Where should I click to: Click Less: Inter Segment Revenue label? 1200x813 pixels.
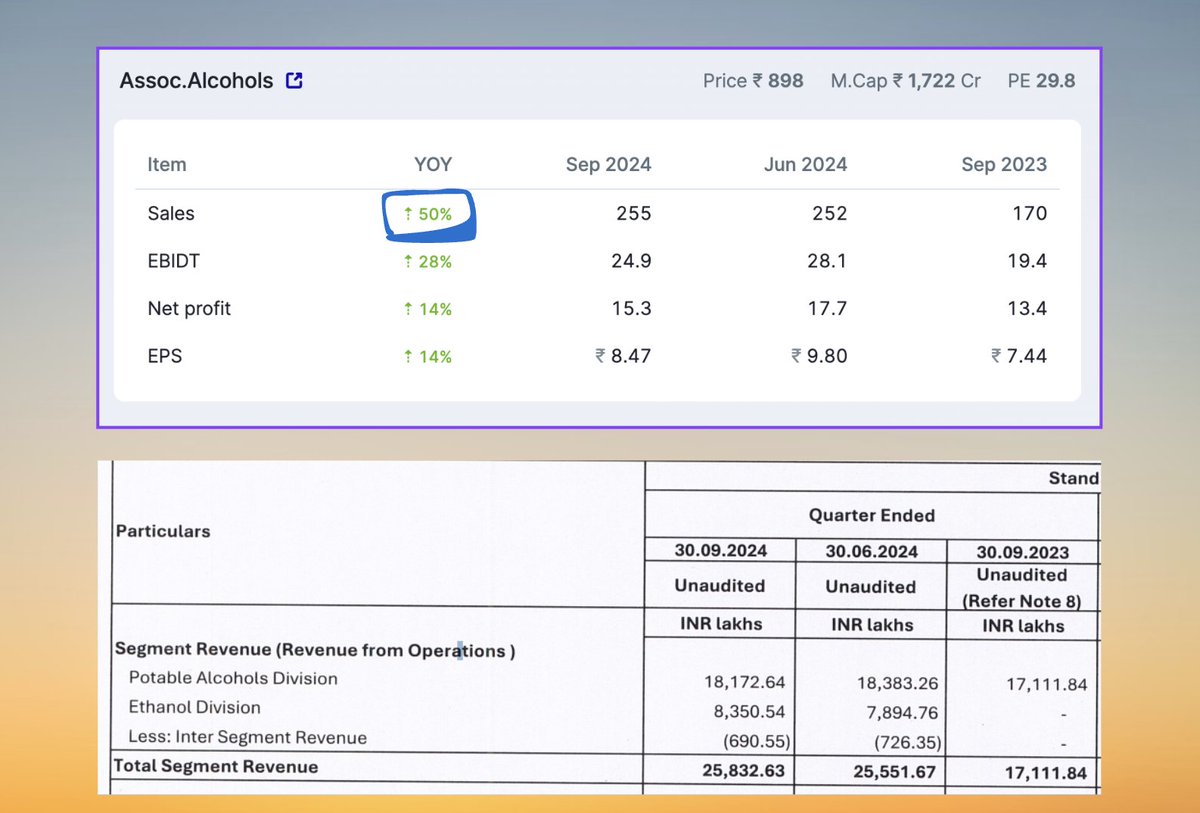point(248,738)
